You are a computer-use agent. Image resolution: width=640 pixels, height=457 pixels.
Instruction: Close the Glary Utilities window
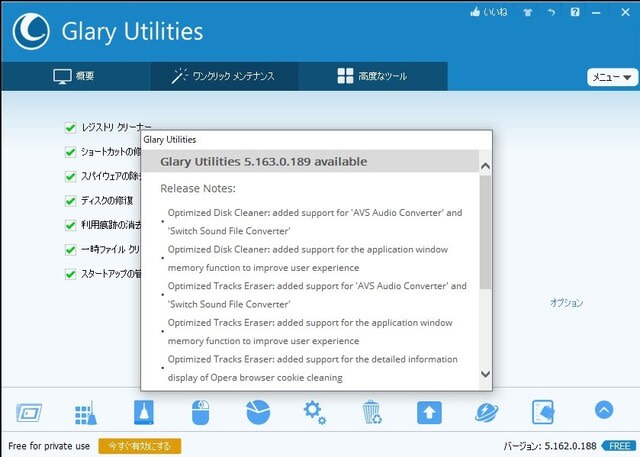point(626,12)
